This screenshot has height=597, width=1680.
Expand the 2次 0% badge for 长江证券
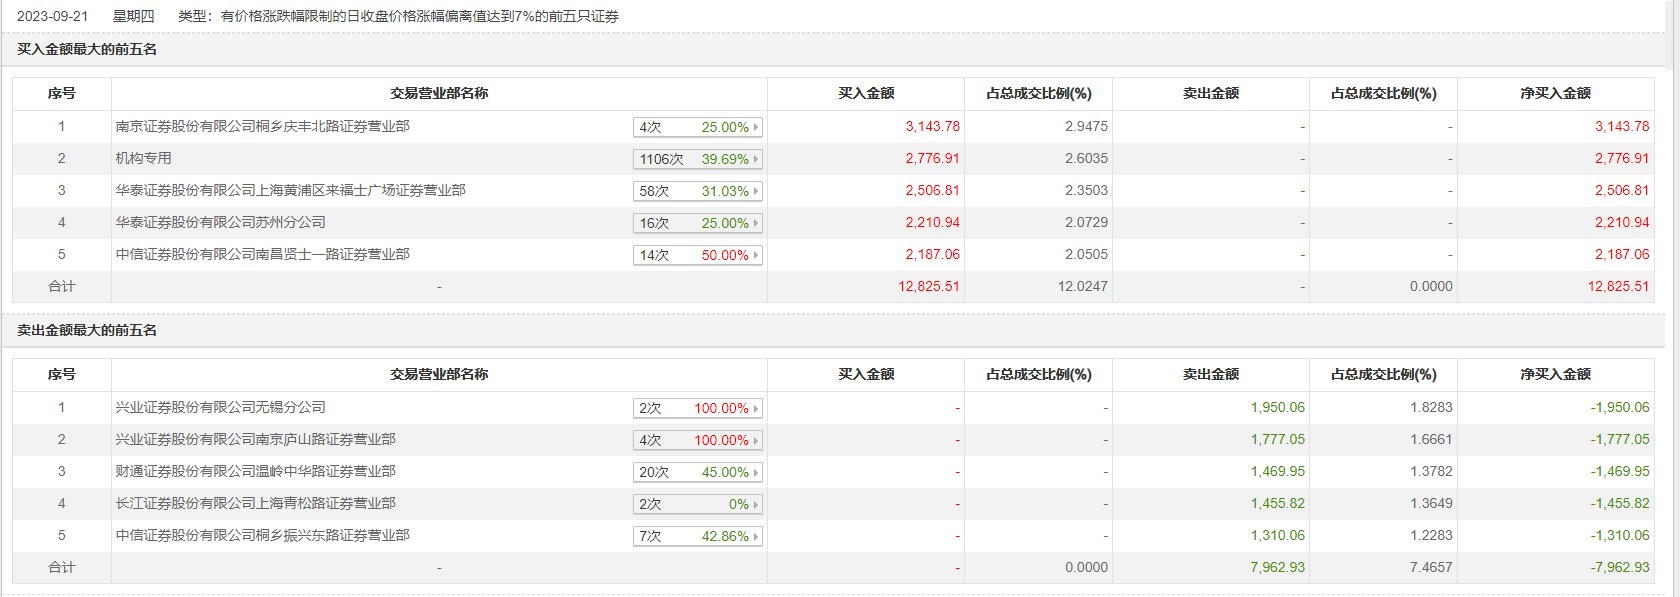[x=697, y=504]
